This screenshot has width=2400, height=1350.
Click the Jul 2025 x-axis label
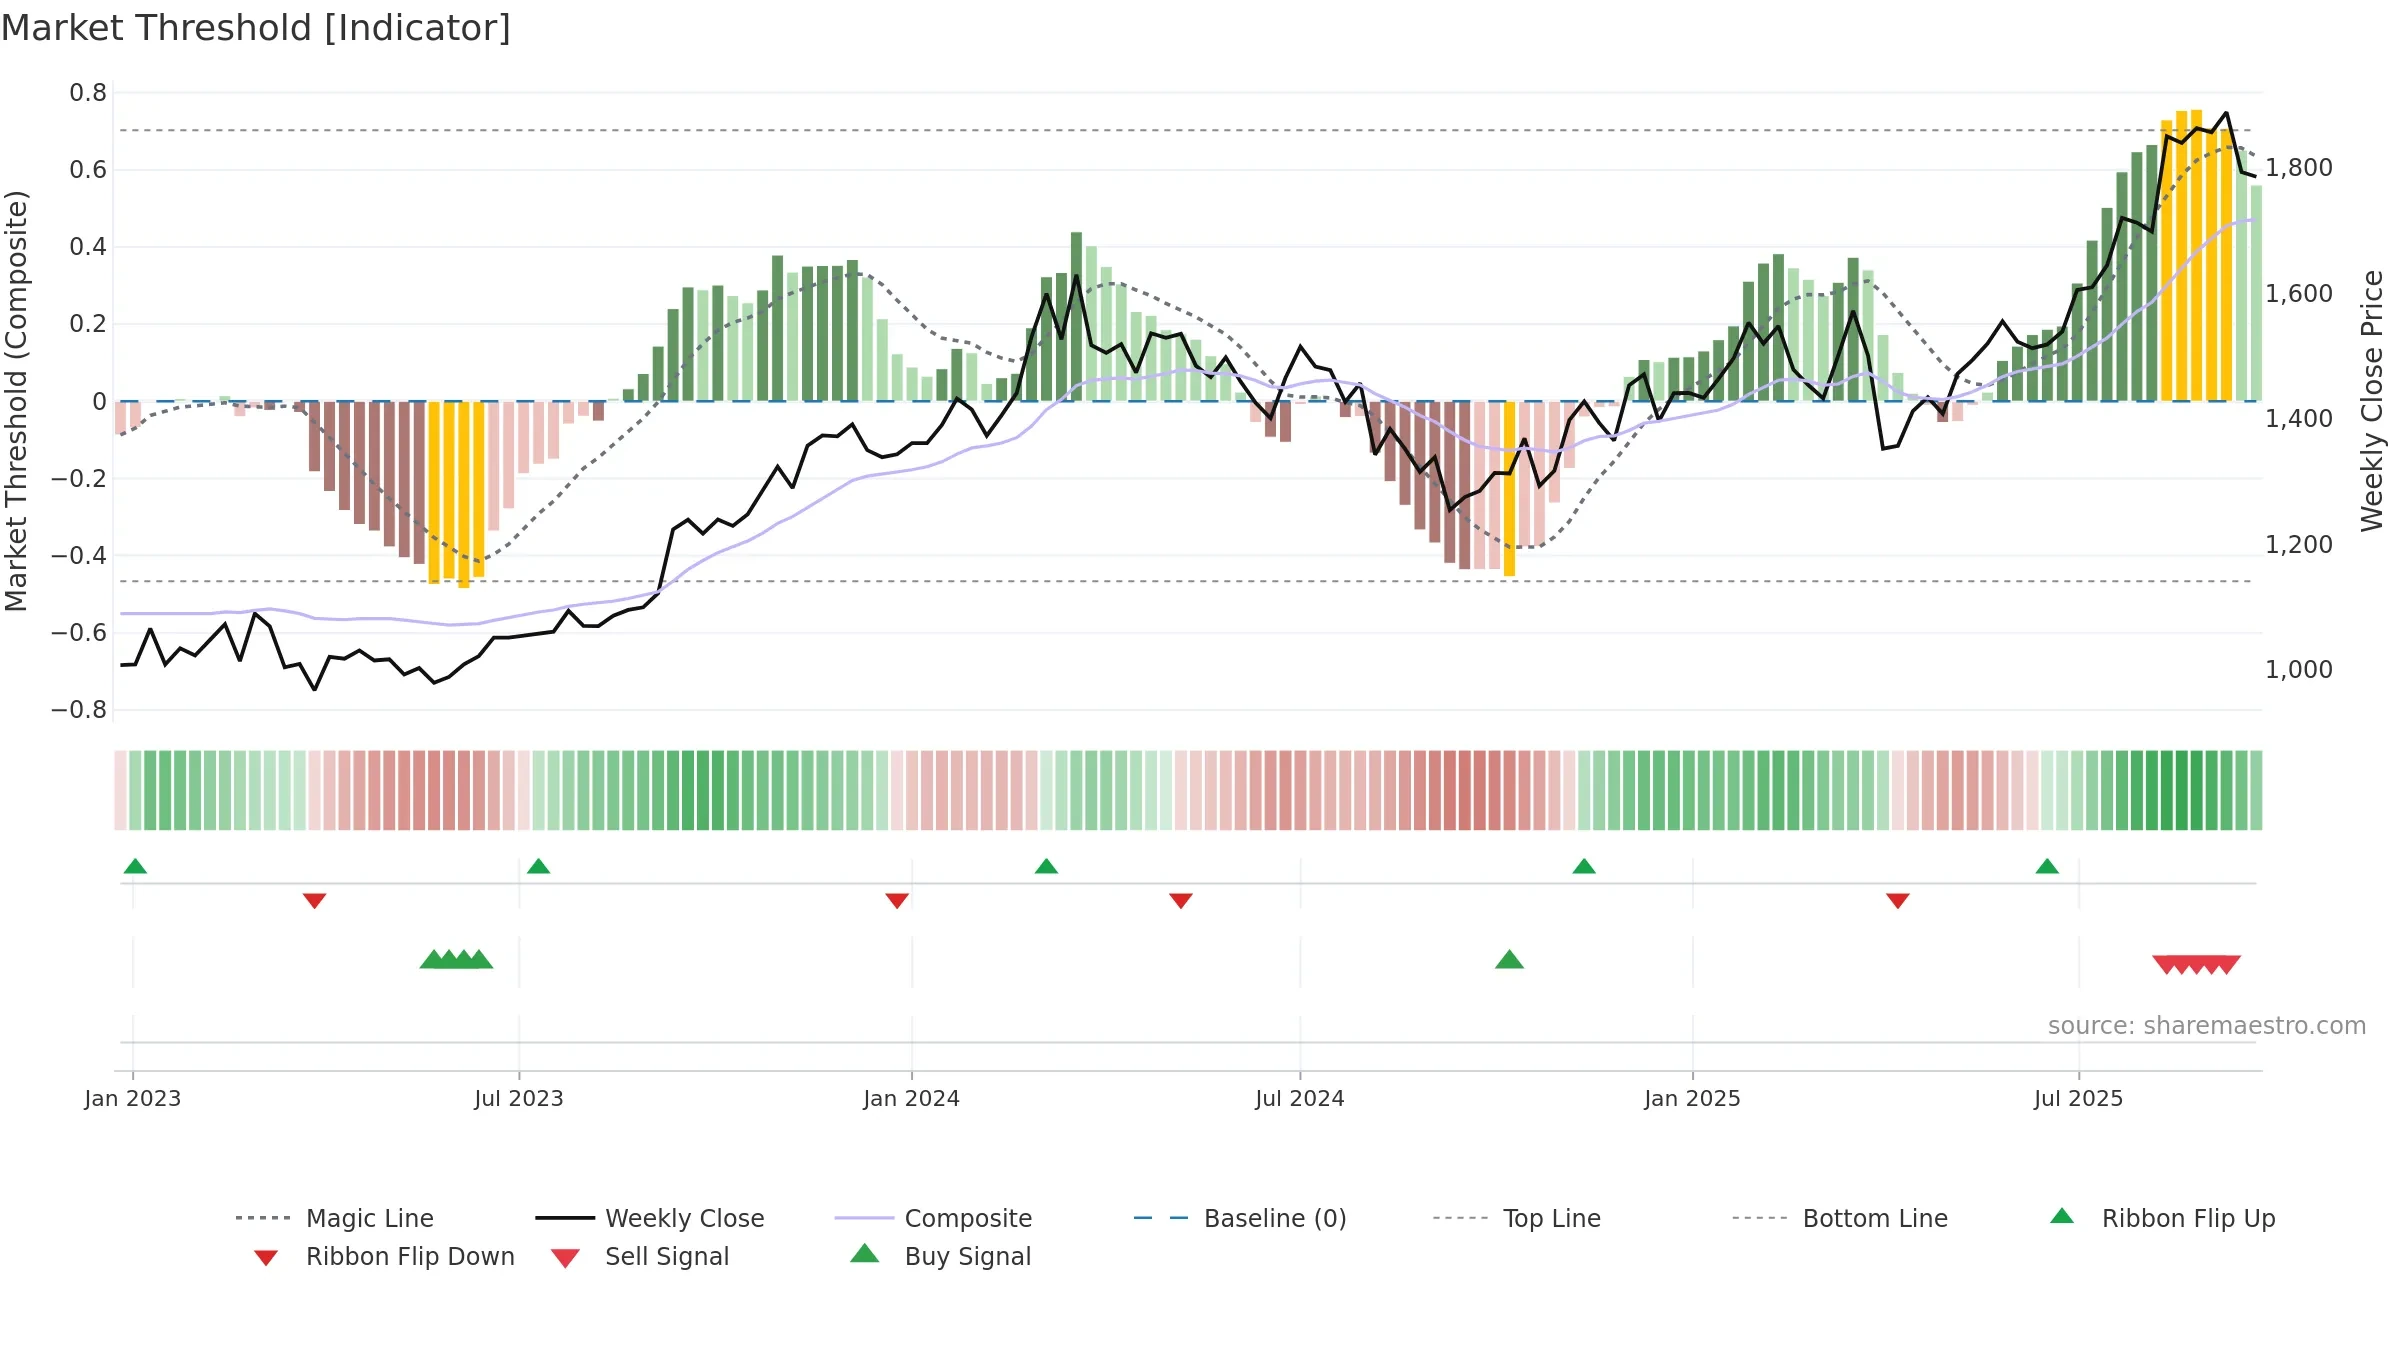(2079, 1098)
